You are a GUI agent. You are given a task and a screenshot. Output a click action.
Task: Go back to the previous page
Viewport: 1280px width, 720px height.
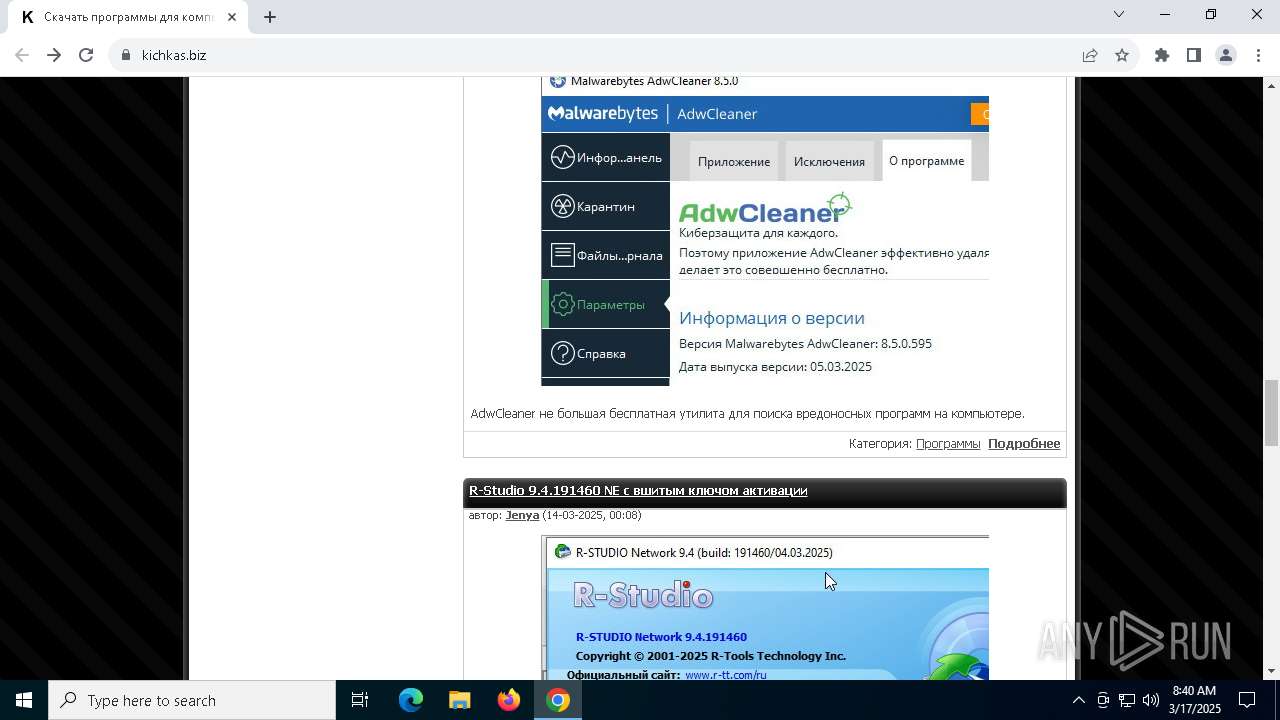(22, 55)
